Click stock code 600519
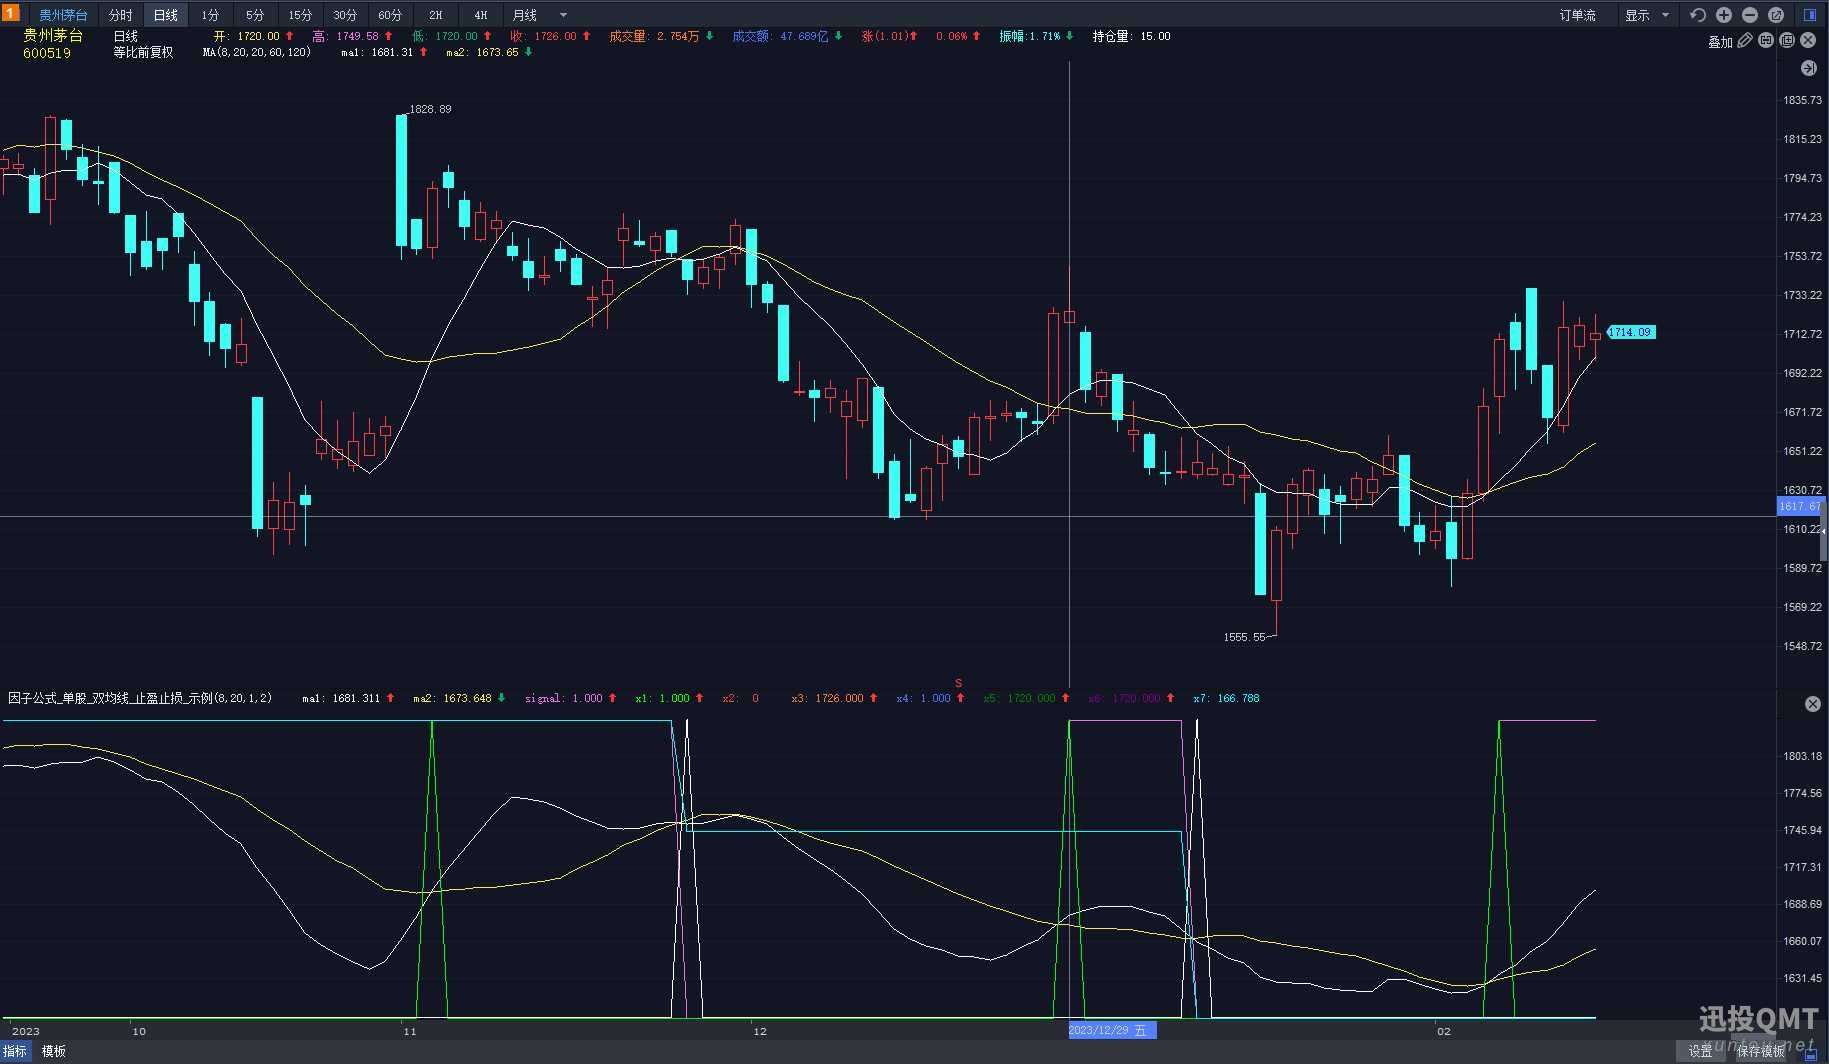 [x=47, y=53]
